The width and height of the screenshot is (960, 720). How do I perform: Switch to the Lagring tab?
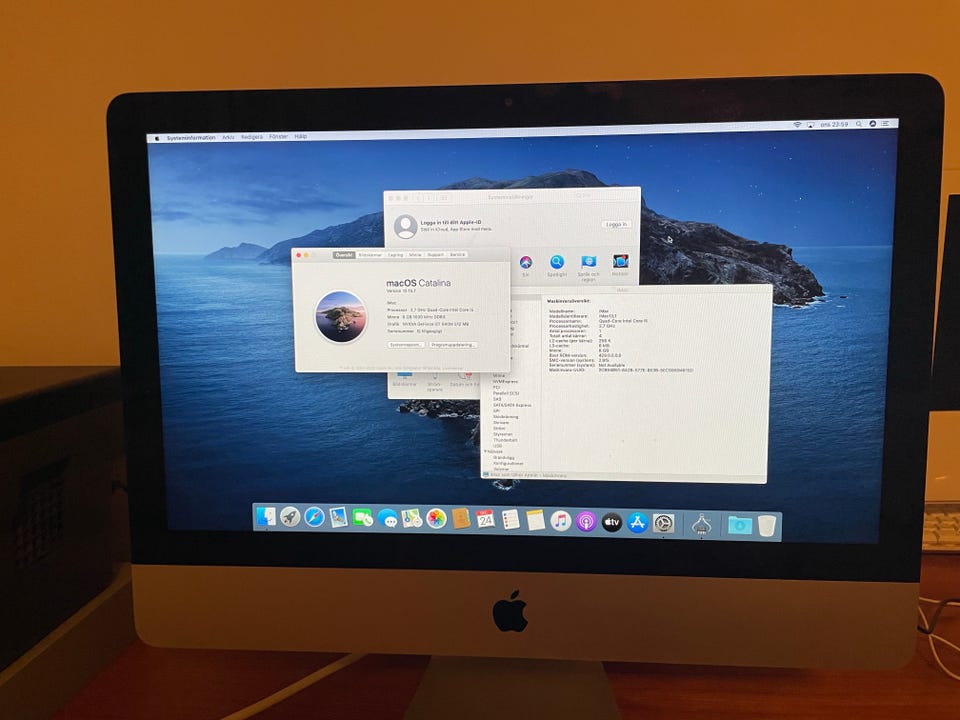[x=394, y=255]
